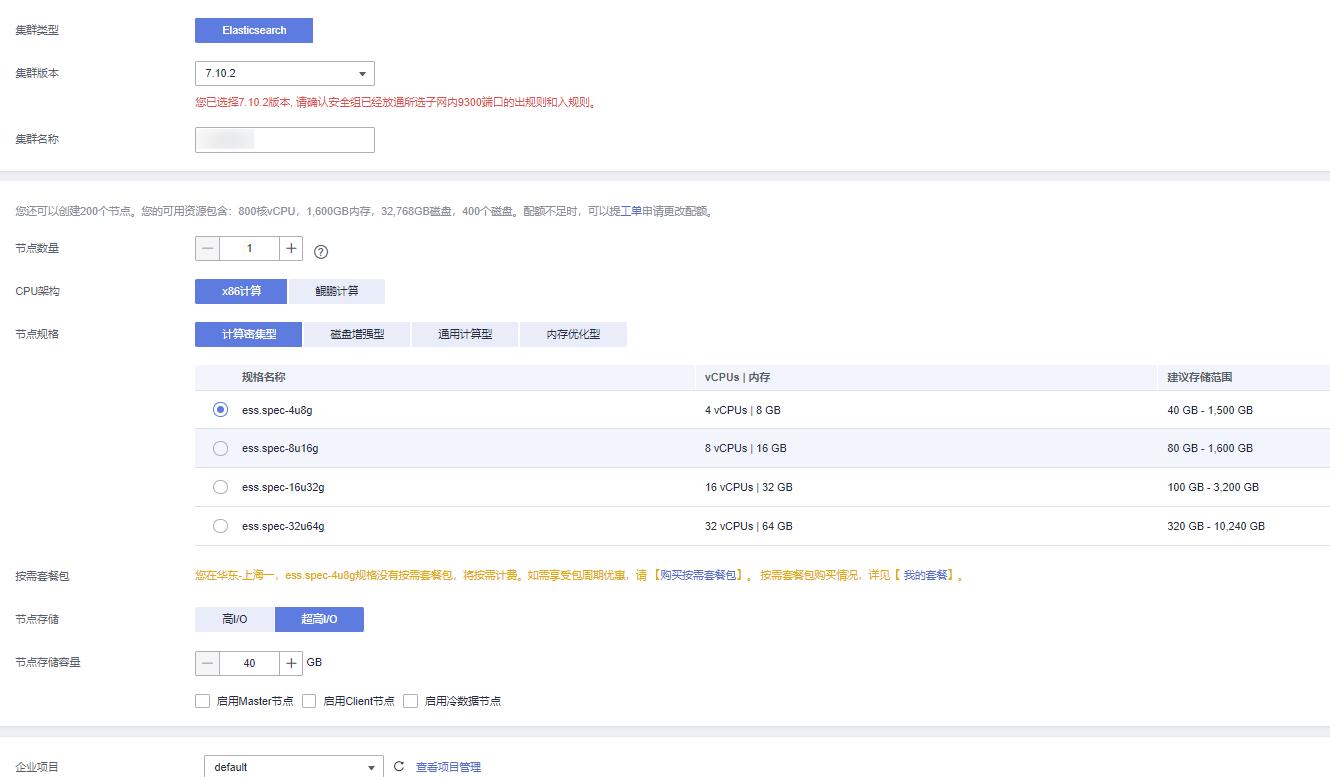Screen dimensions: 1330x777
Task: Switch node storage to 高I/O
Action: point(234,619)
